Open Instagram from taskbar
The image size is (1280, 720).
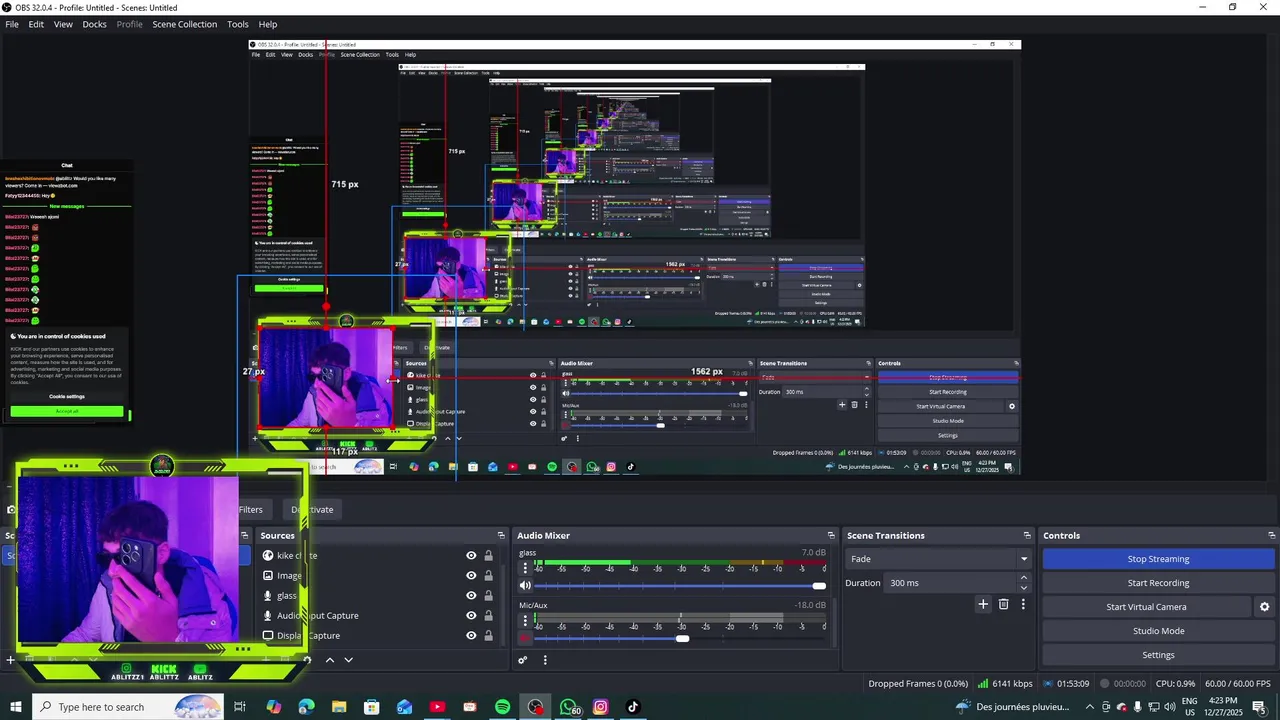(600, 707)
